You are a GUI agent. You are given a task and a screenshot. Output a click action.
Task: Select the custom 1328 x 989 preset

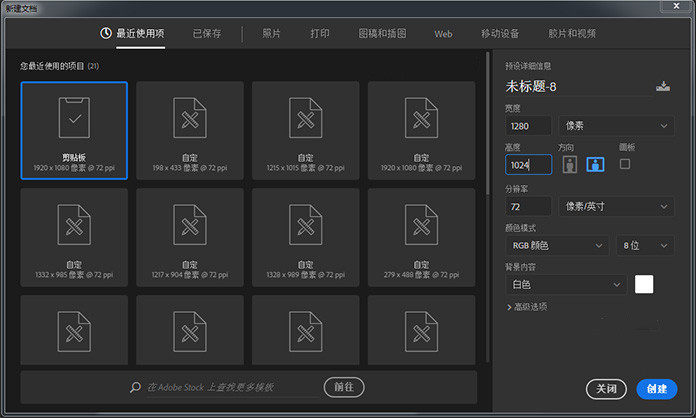coord(306,237)
